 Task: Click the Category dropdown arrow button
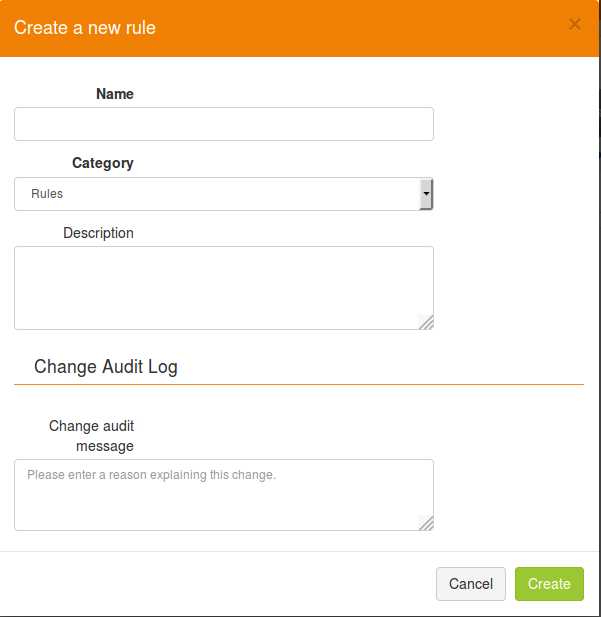tap(426, 194)
